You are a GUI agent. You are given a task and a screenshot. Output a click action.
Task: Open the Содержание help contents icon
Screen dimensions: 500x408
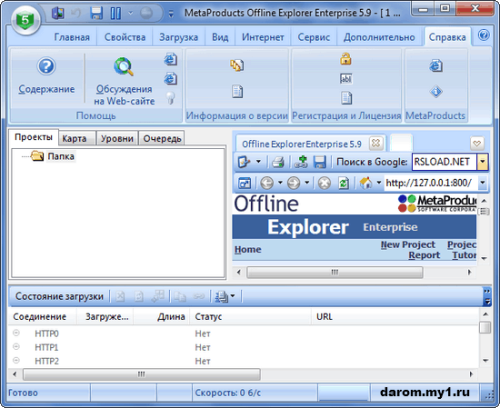tap(46, 66)
